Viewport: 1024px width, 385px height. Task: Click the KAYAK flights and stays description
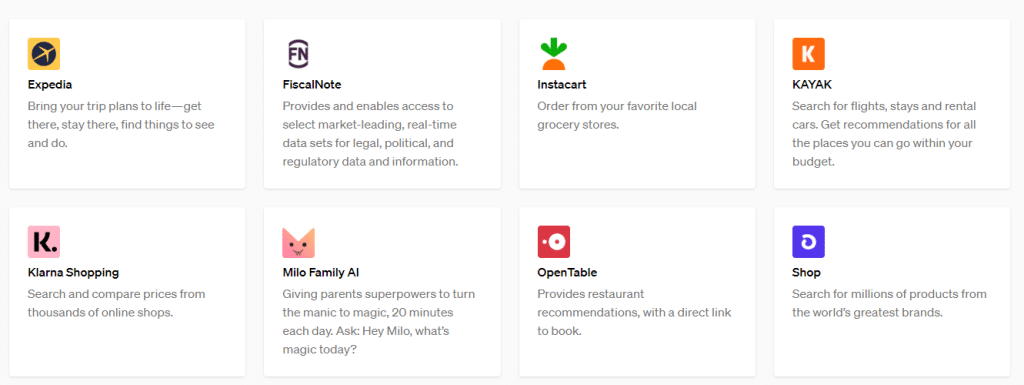click(x=884, y=134)
